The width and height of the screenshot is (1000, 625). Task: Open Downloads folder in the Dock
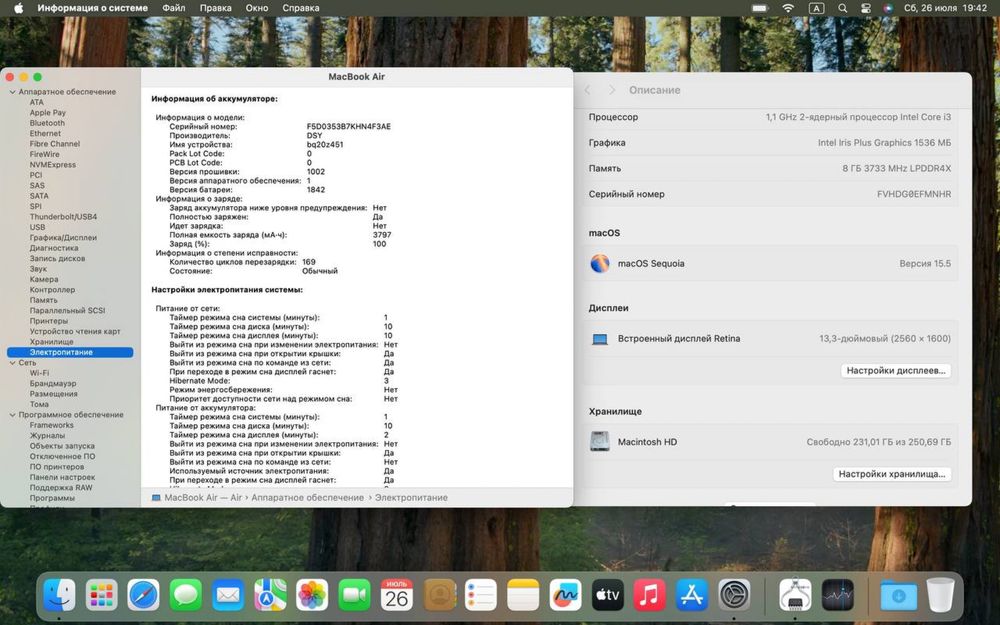pos(898,596)
